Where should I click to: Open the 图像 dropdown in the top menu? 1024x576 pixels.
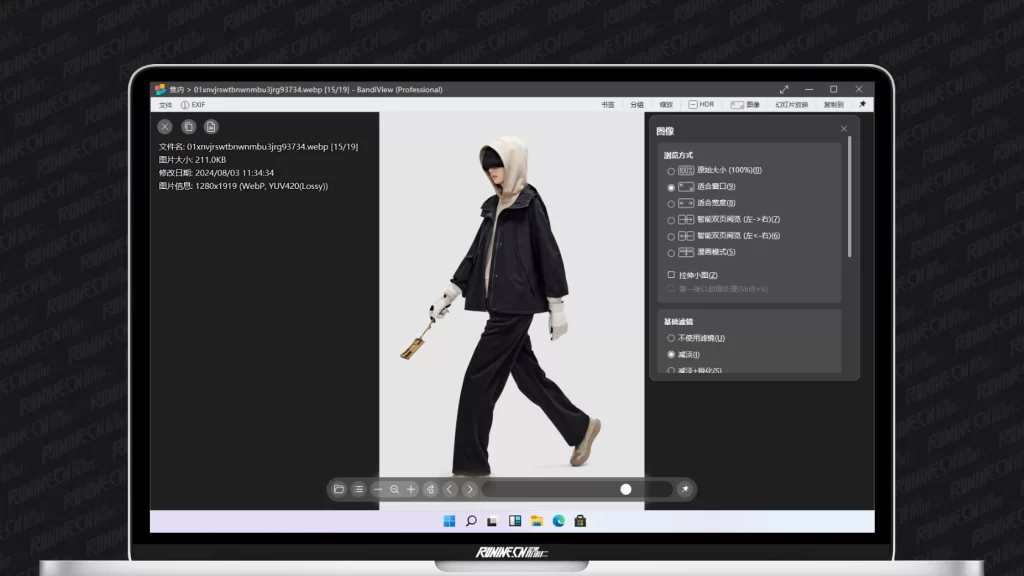click(x=745, y=104)
